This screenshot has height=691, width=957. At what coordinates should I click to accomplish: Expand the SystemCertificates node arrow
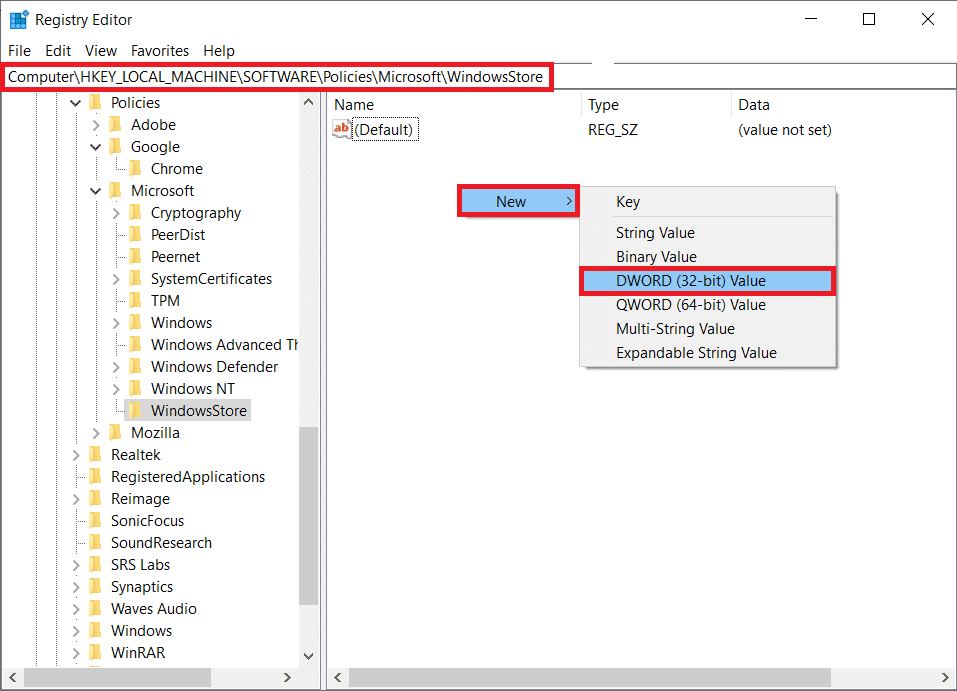coord(116,279)
